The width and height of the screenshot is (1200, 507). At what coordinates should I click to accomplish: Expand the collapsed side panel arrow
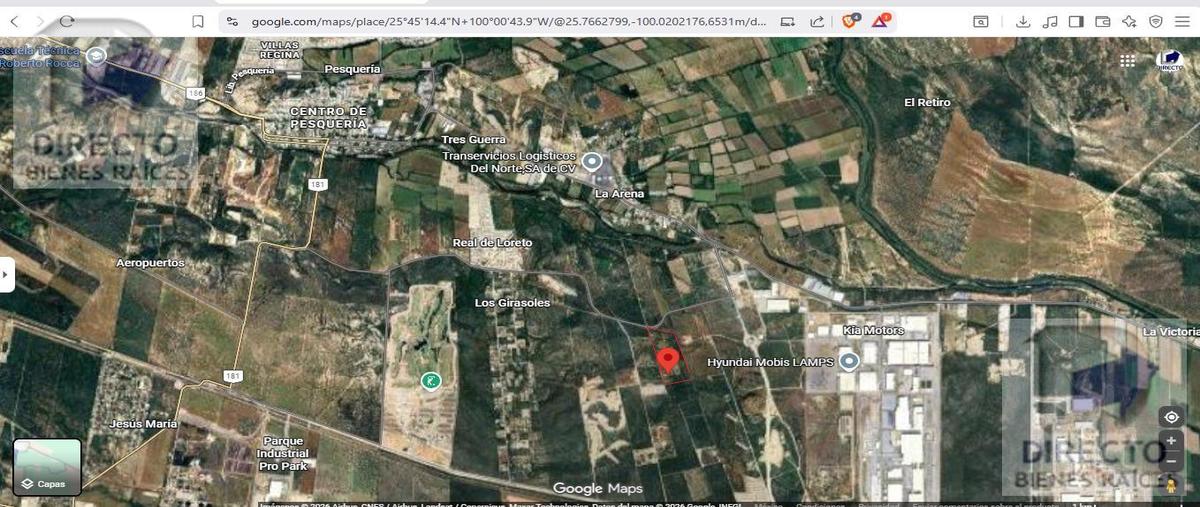click(7, 274)
